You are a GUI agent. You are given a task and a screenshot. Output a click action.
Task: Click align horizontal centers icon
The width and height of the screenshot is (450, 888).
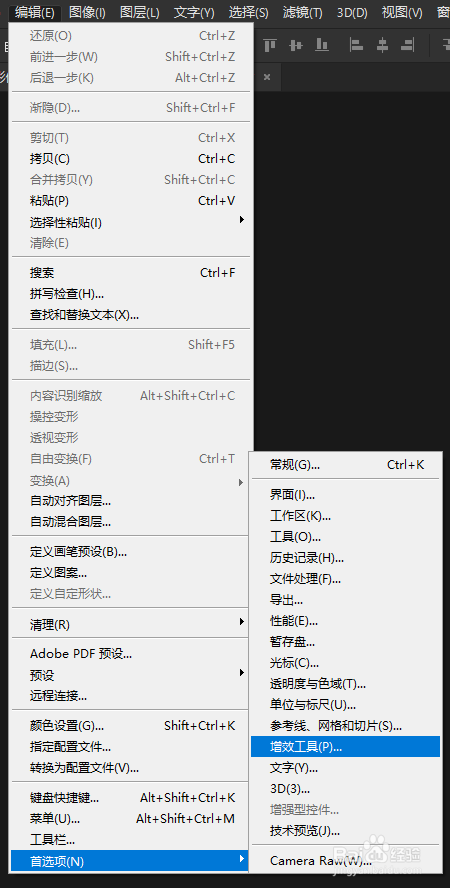[x=382, y=45]
